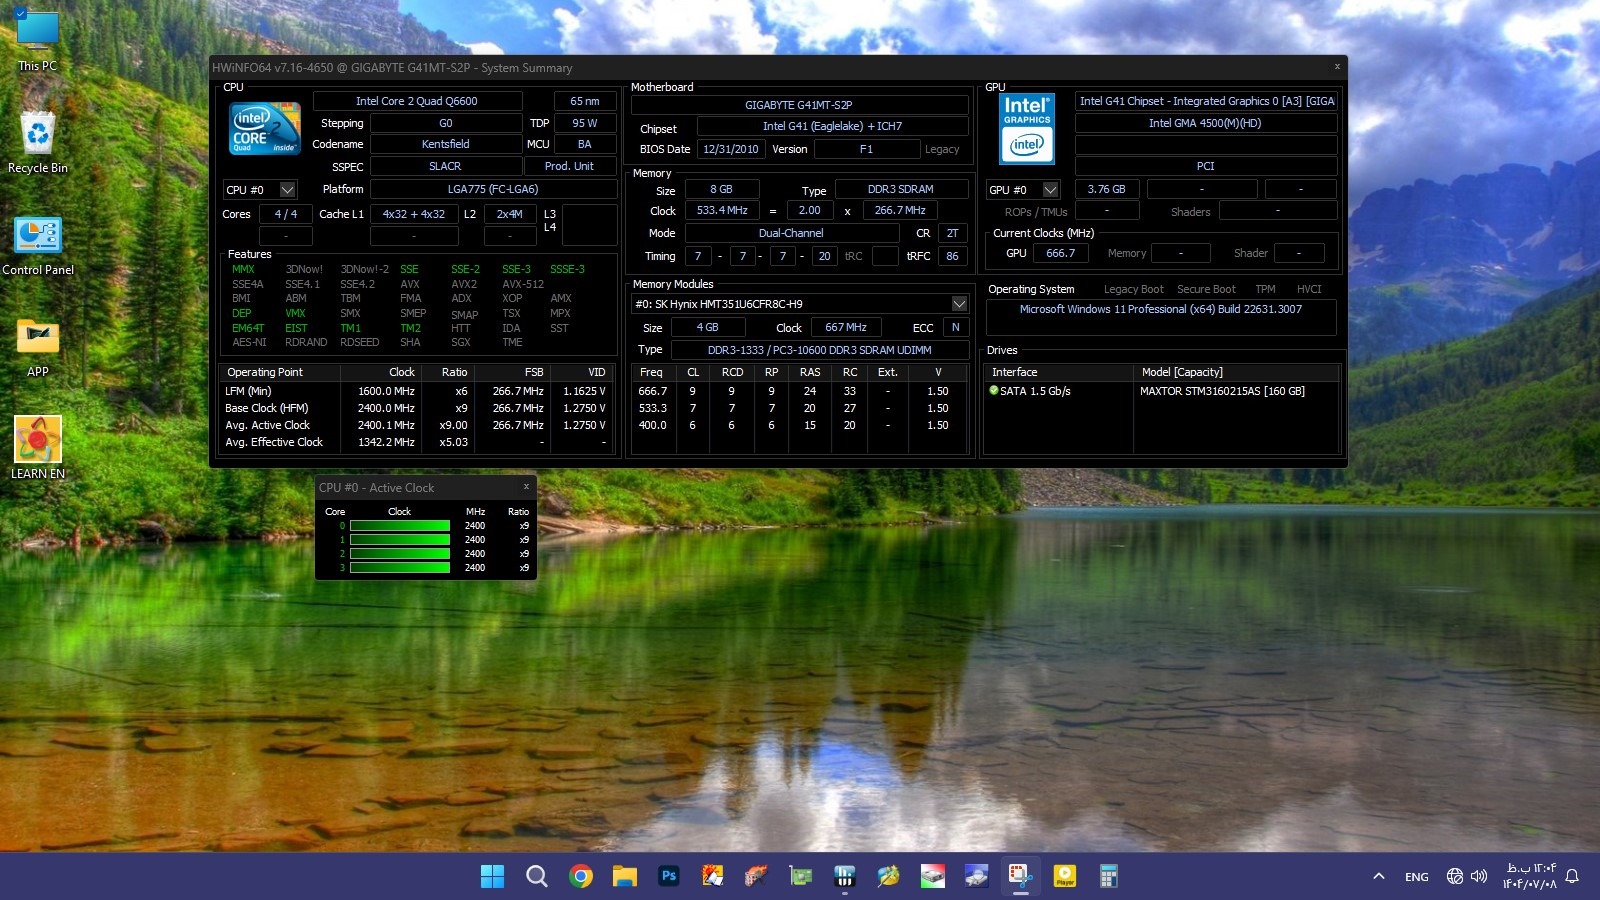Open the yellow Player app in taskbar
Image resolution: width=1600 pixels, height=900 pixels.
tap(1064, 877)
